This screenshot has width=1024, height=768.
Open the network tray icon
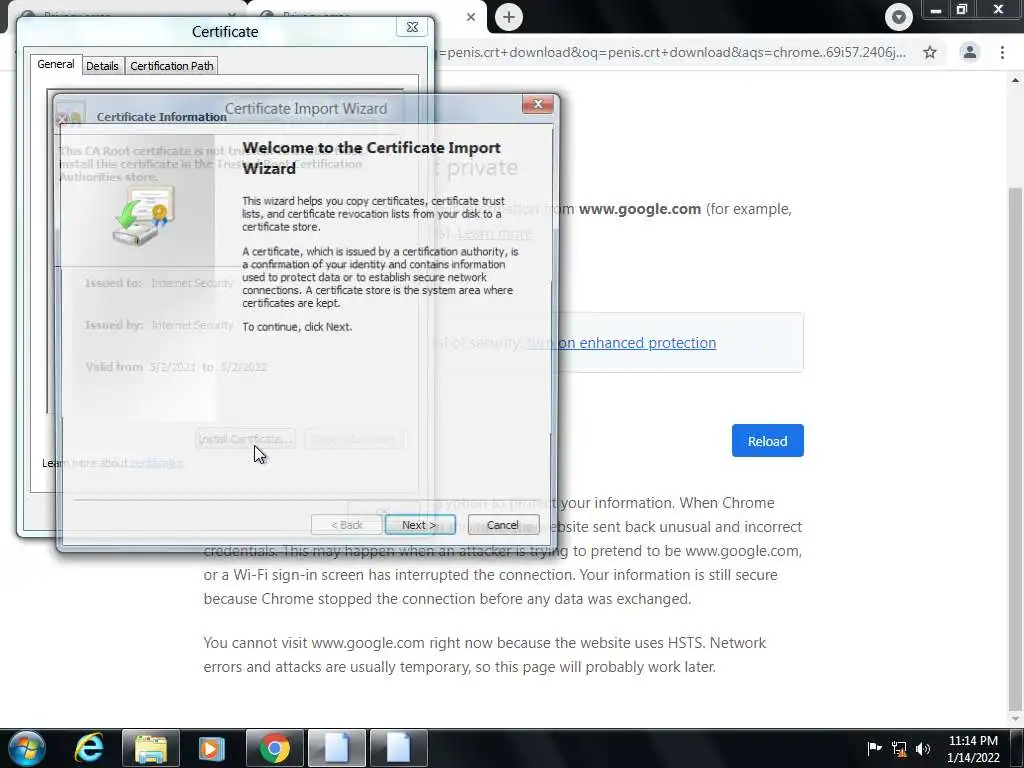click(x=899, y=749)
